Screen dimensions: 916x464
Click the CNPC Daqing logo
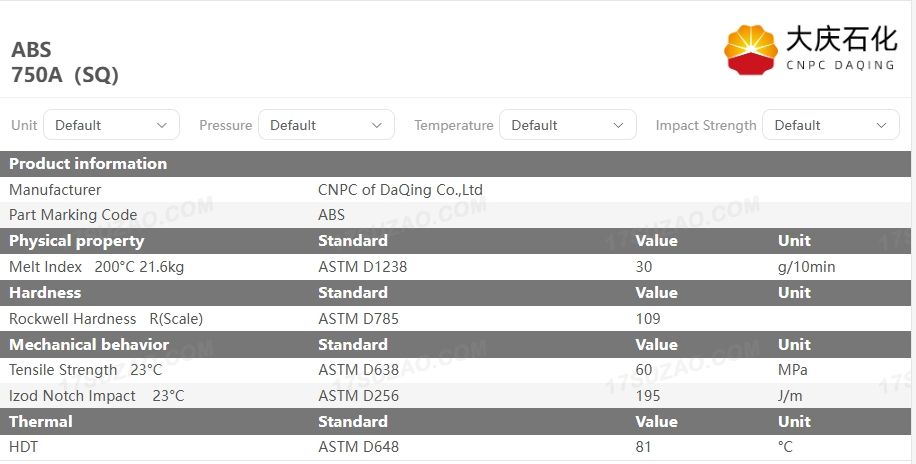click(x=810, y=49)
